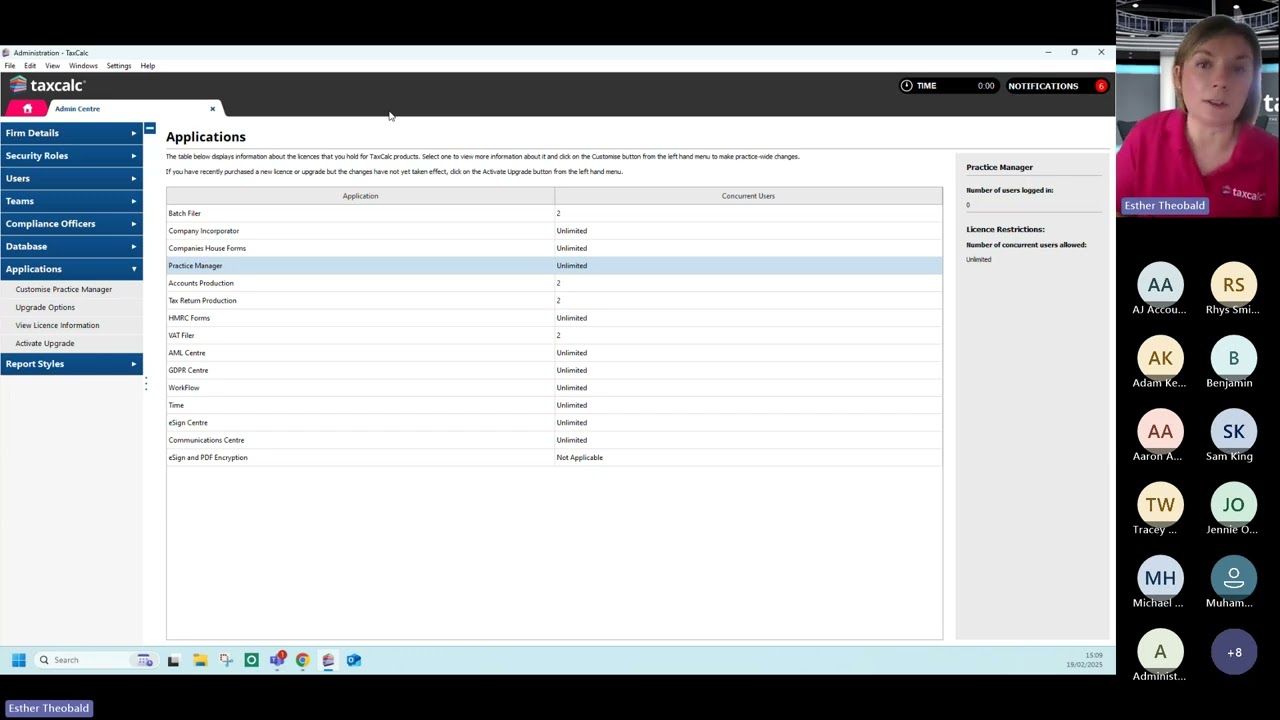1280x720 pixels.
Task: Click the time tracker value 0:00
Action: pyautogui.click(x=986, y=86)
